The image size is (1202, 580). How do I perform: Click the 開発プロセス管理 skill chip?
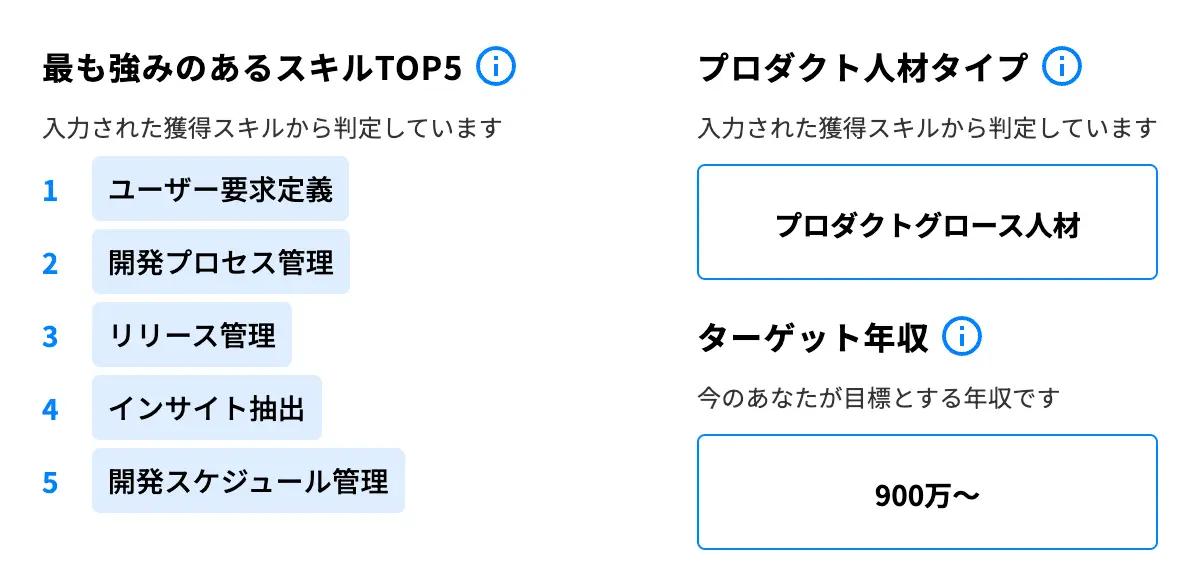(x=221, y=262)
